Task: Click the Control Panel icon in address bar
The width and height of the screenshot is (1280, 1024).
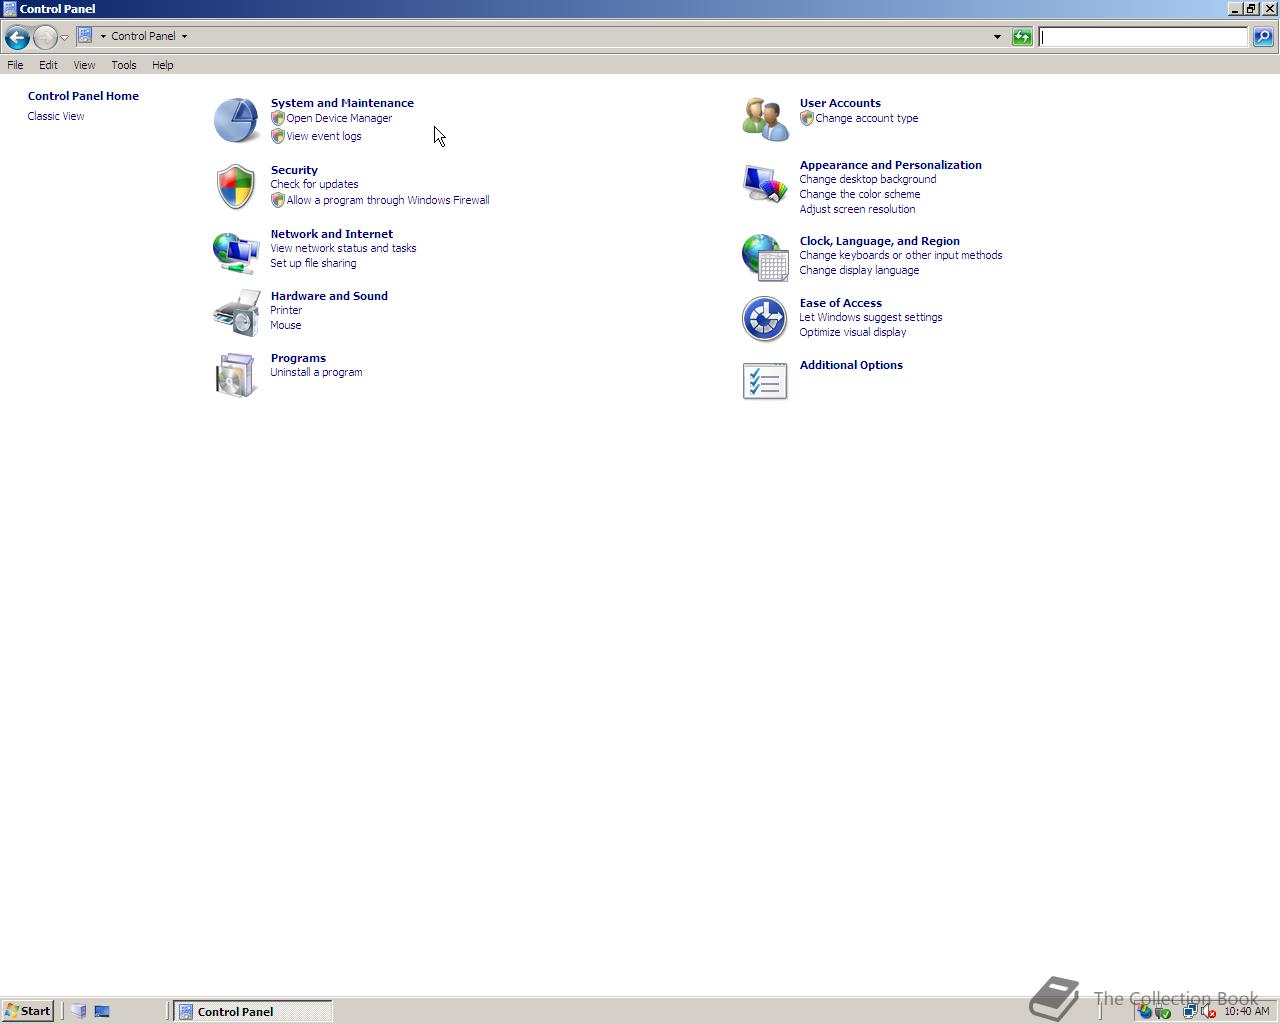Action: coord(85,36)
